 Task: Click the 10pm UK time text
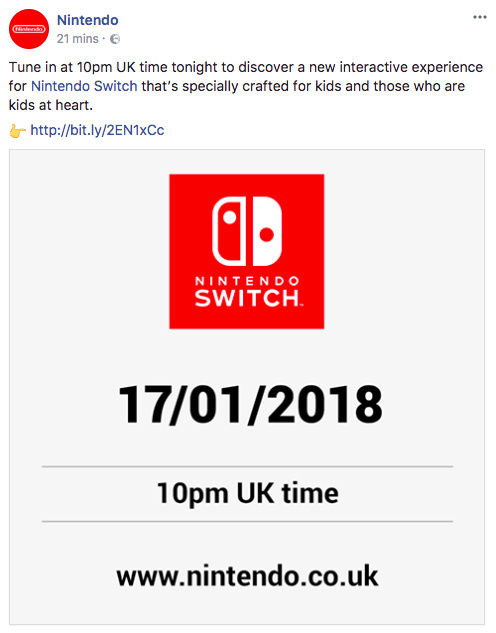pyautogui.click(x=247, y=493)
